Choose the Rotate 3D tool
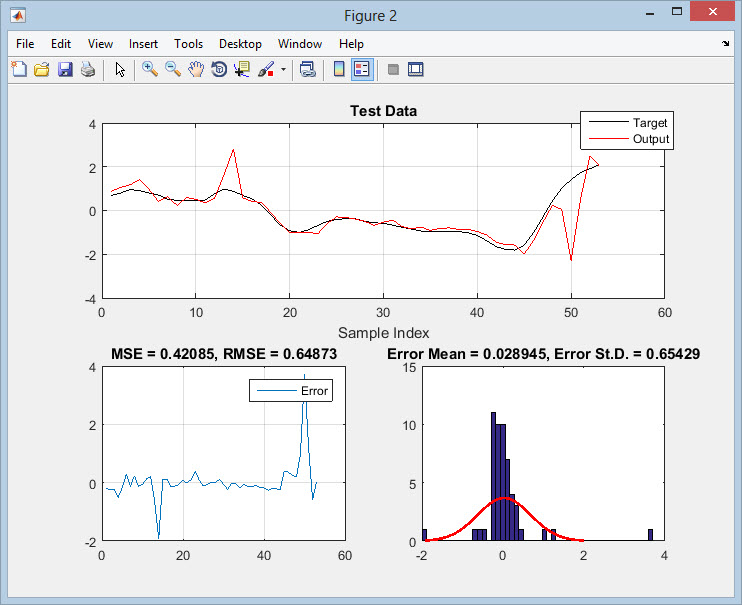Image resolution: width=742 pixels, height=605 pixels. [x=219, y=70]
